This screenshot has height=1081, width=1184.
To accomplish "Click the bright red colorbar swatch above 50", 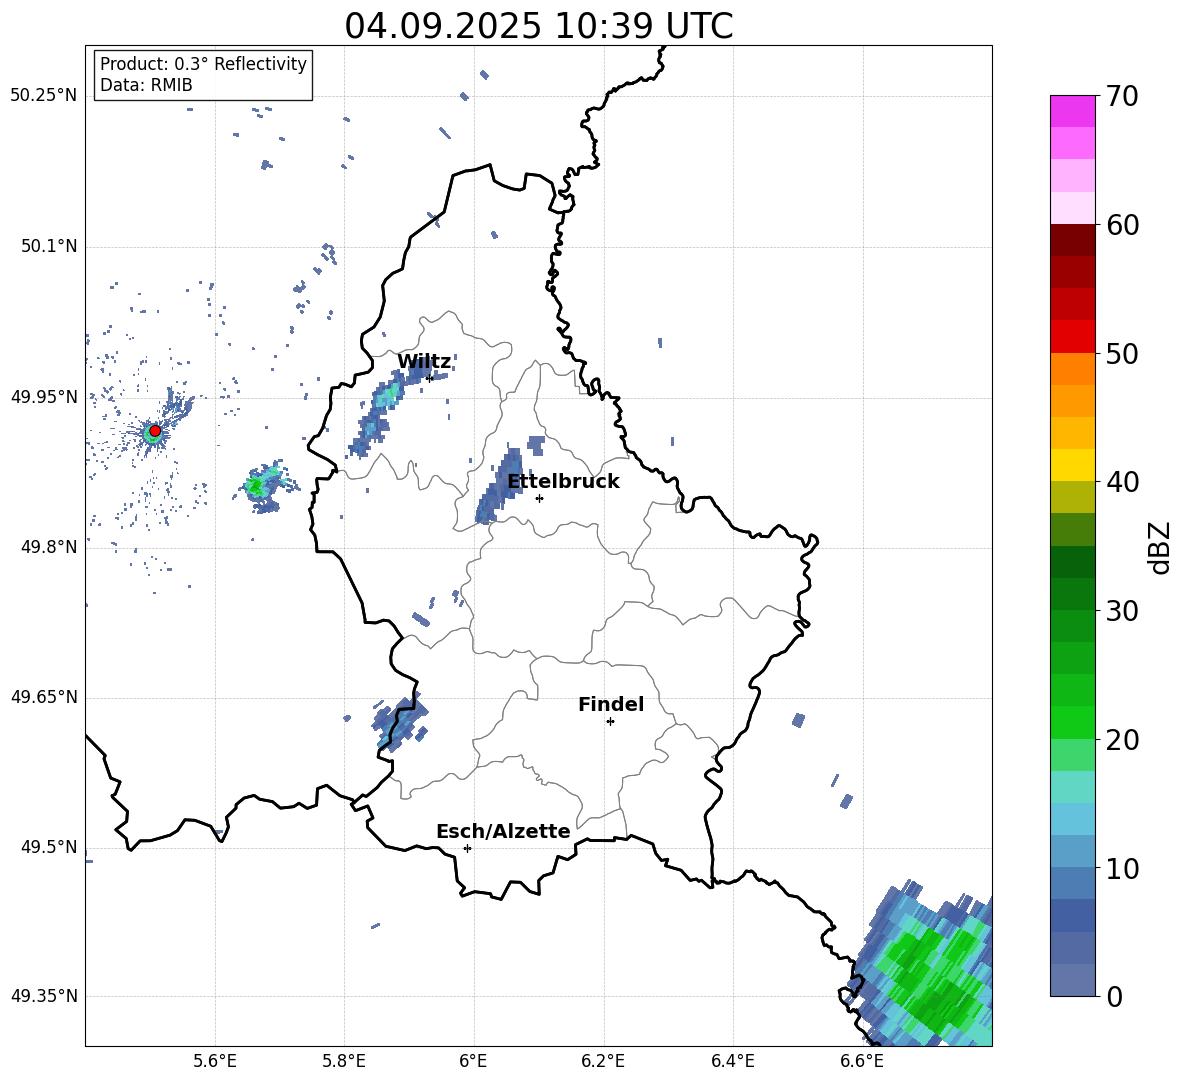I will click(x=1072, y=337).
